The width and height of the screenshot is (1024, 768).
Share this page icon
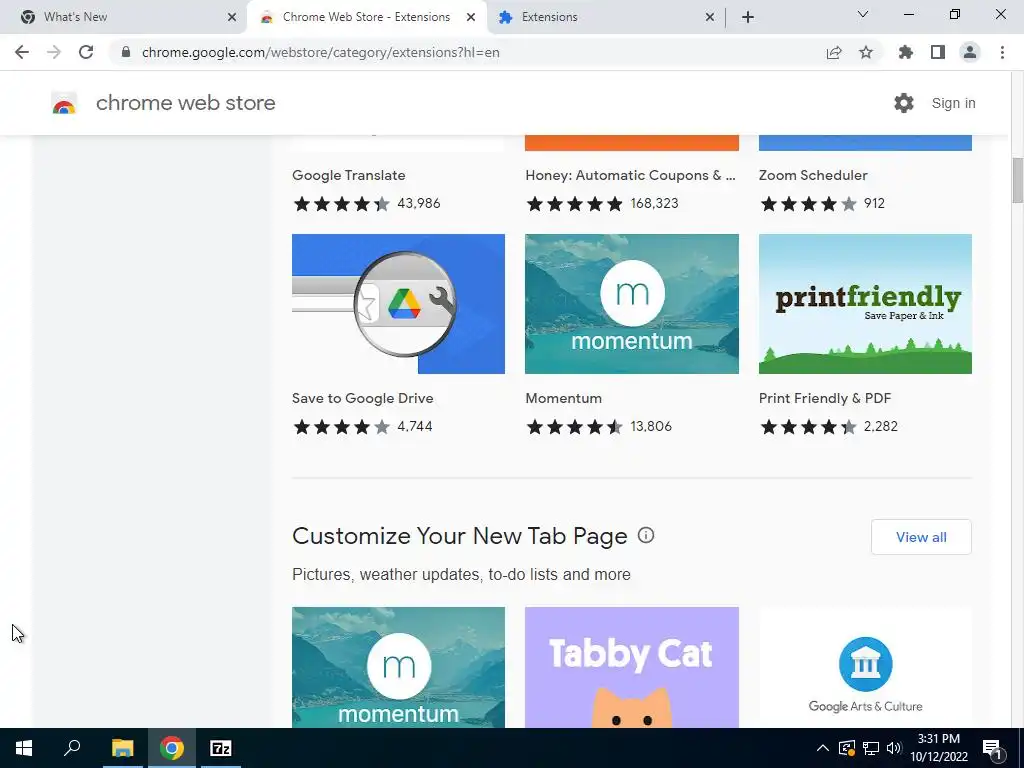click(x=834, y=52)
